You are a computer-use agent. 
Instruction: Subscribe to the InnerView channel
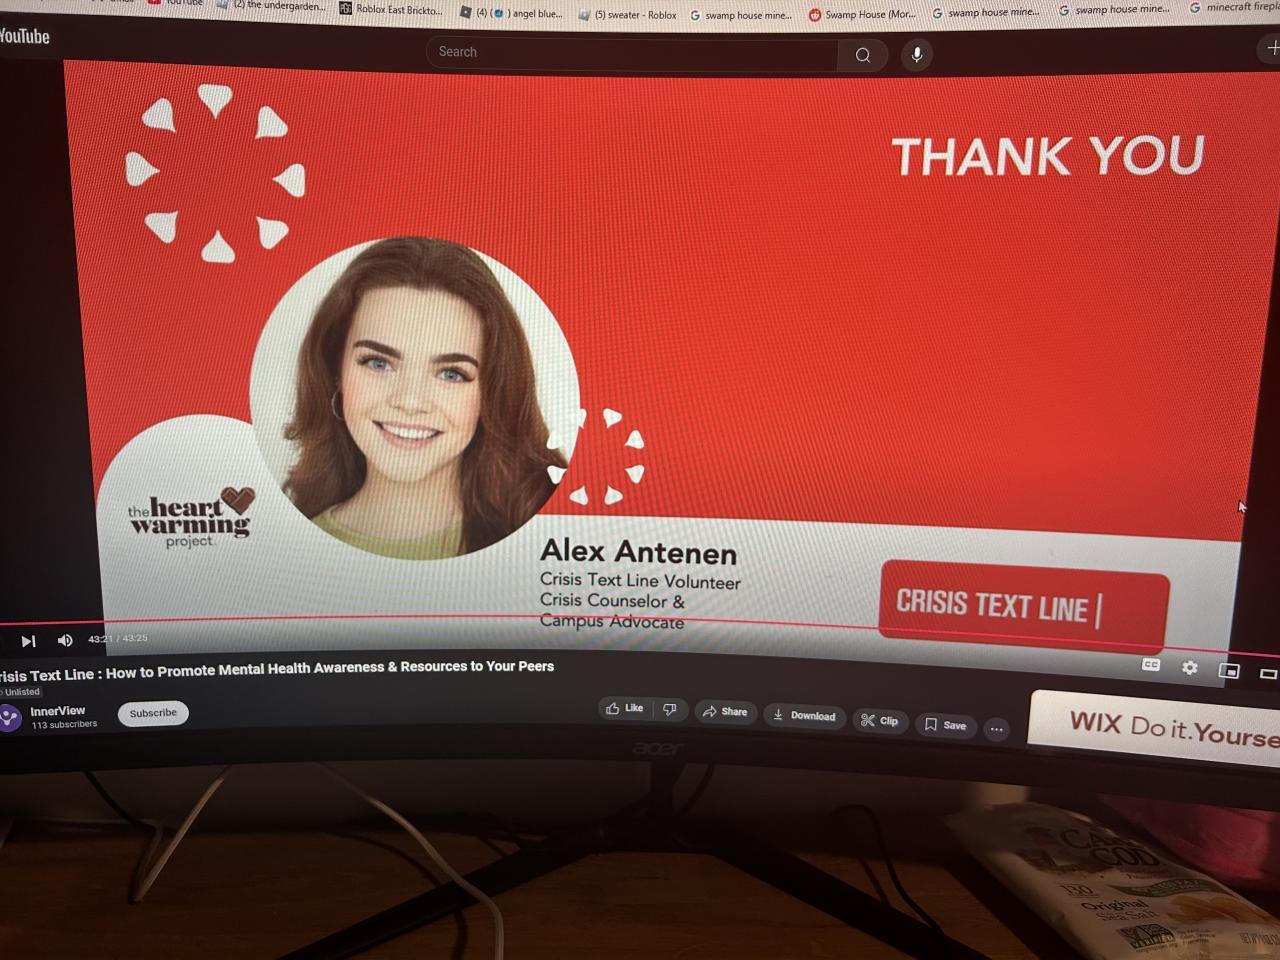tap(153, 713)
